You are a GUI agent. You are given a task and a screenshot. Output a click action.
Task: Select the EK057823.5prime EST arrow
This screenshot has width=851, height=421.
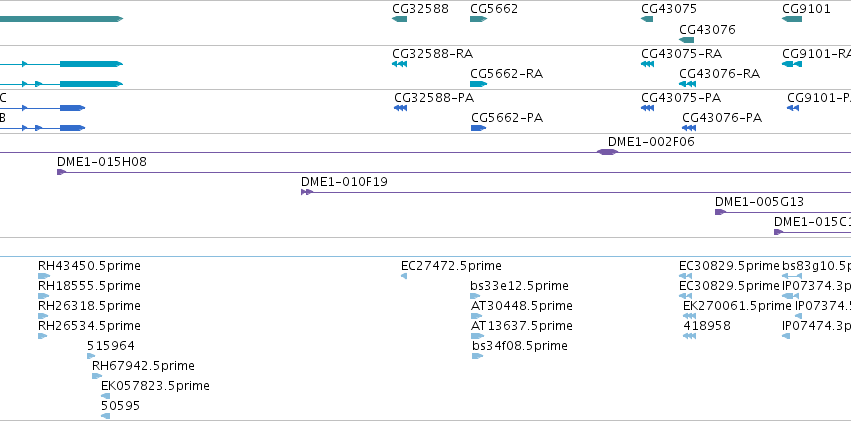[106, 396]
